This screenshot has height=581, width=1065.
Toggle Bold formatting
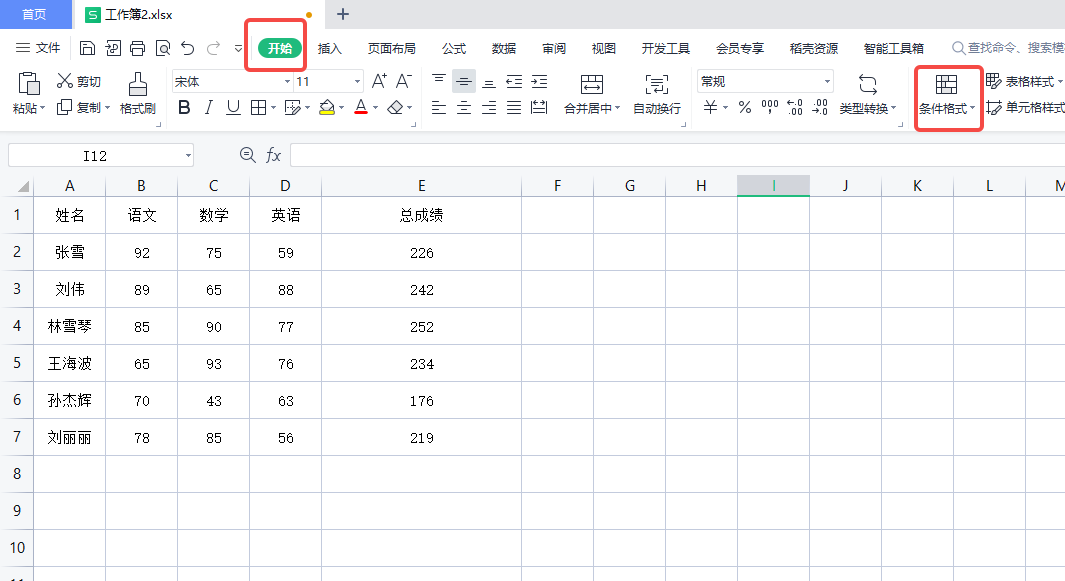[184, 108]
